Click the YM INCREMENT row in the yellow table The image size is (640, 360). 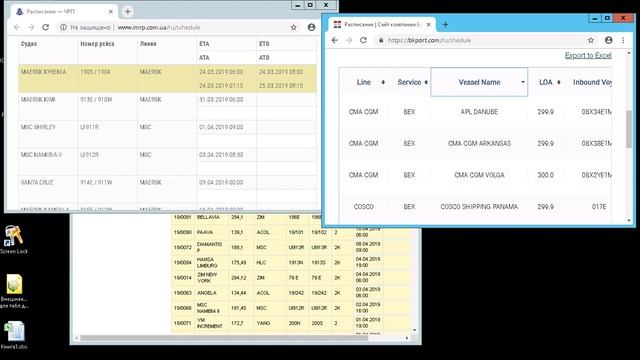point(291,323)
